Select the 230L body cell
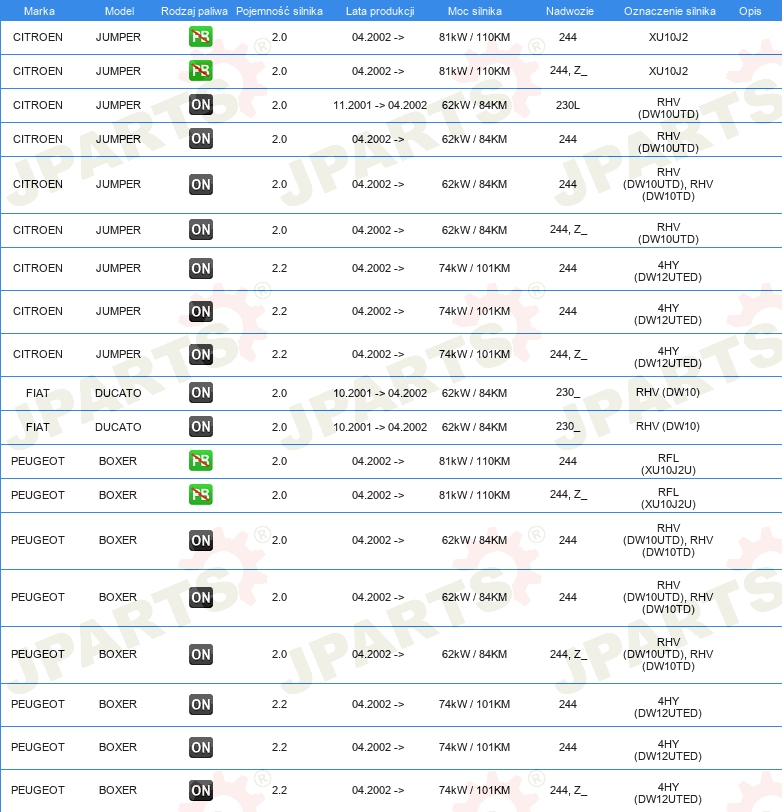 [568, 105]
